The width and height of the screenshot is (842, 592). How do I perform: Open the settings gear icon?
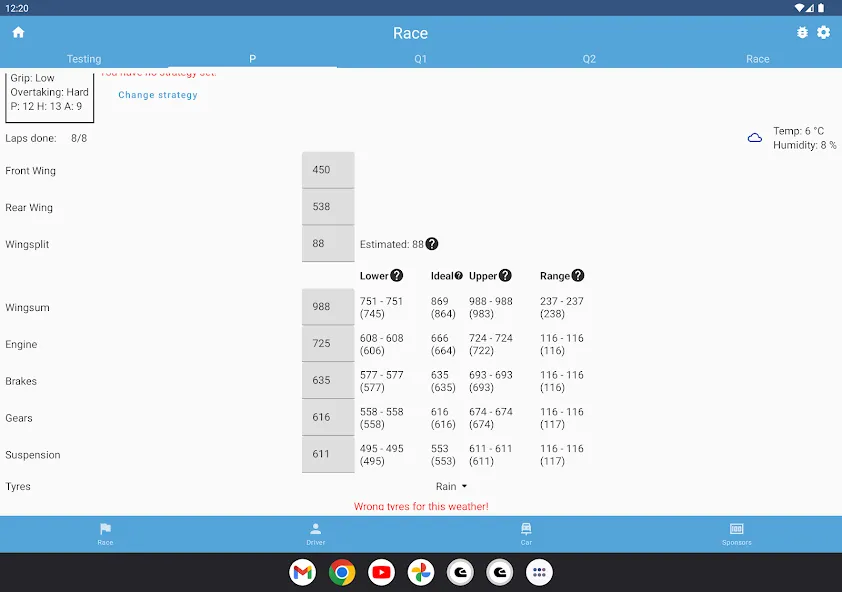tap(824, 32)
